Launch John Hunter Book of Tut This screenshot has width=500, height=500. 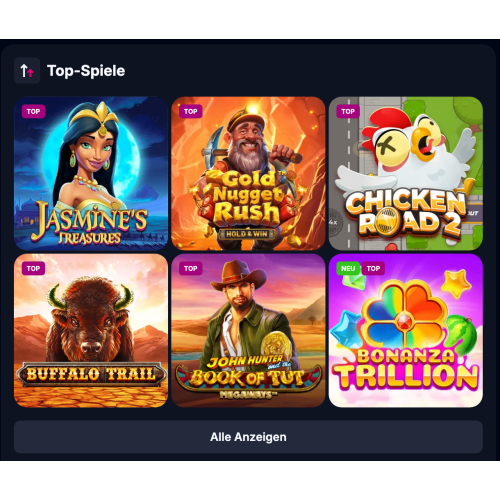[x=248, y=331]
